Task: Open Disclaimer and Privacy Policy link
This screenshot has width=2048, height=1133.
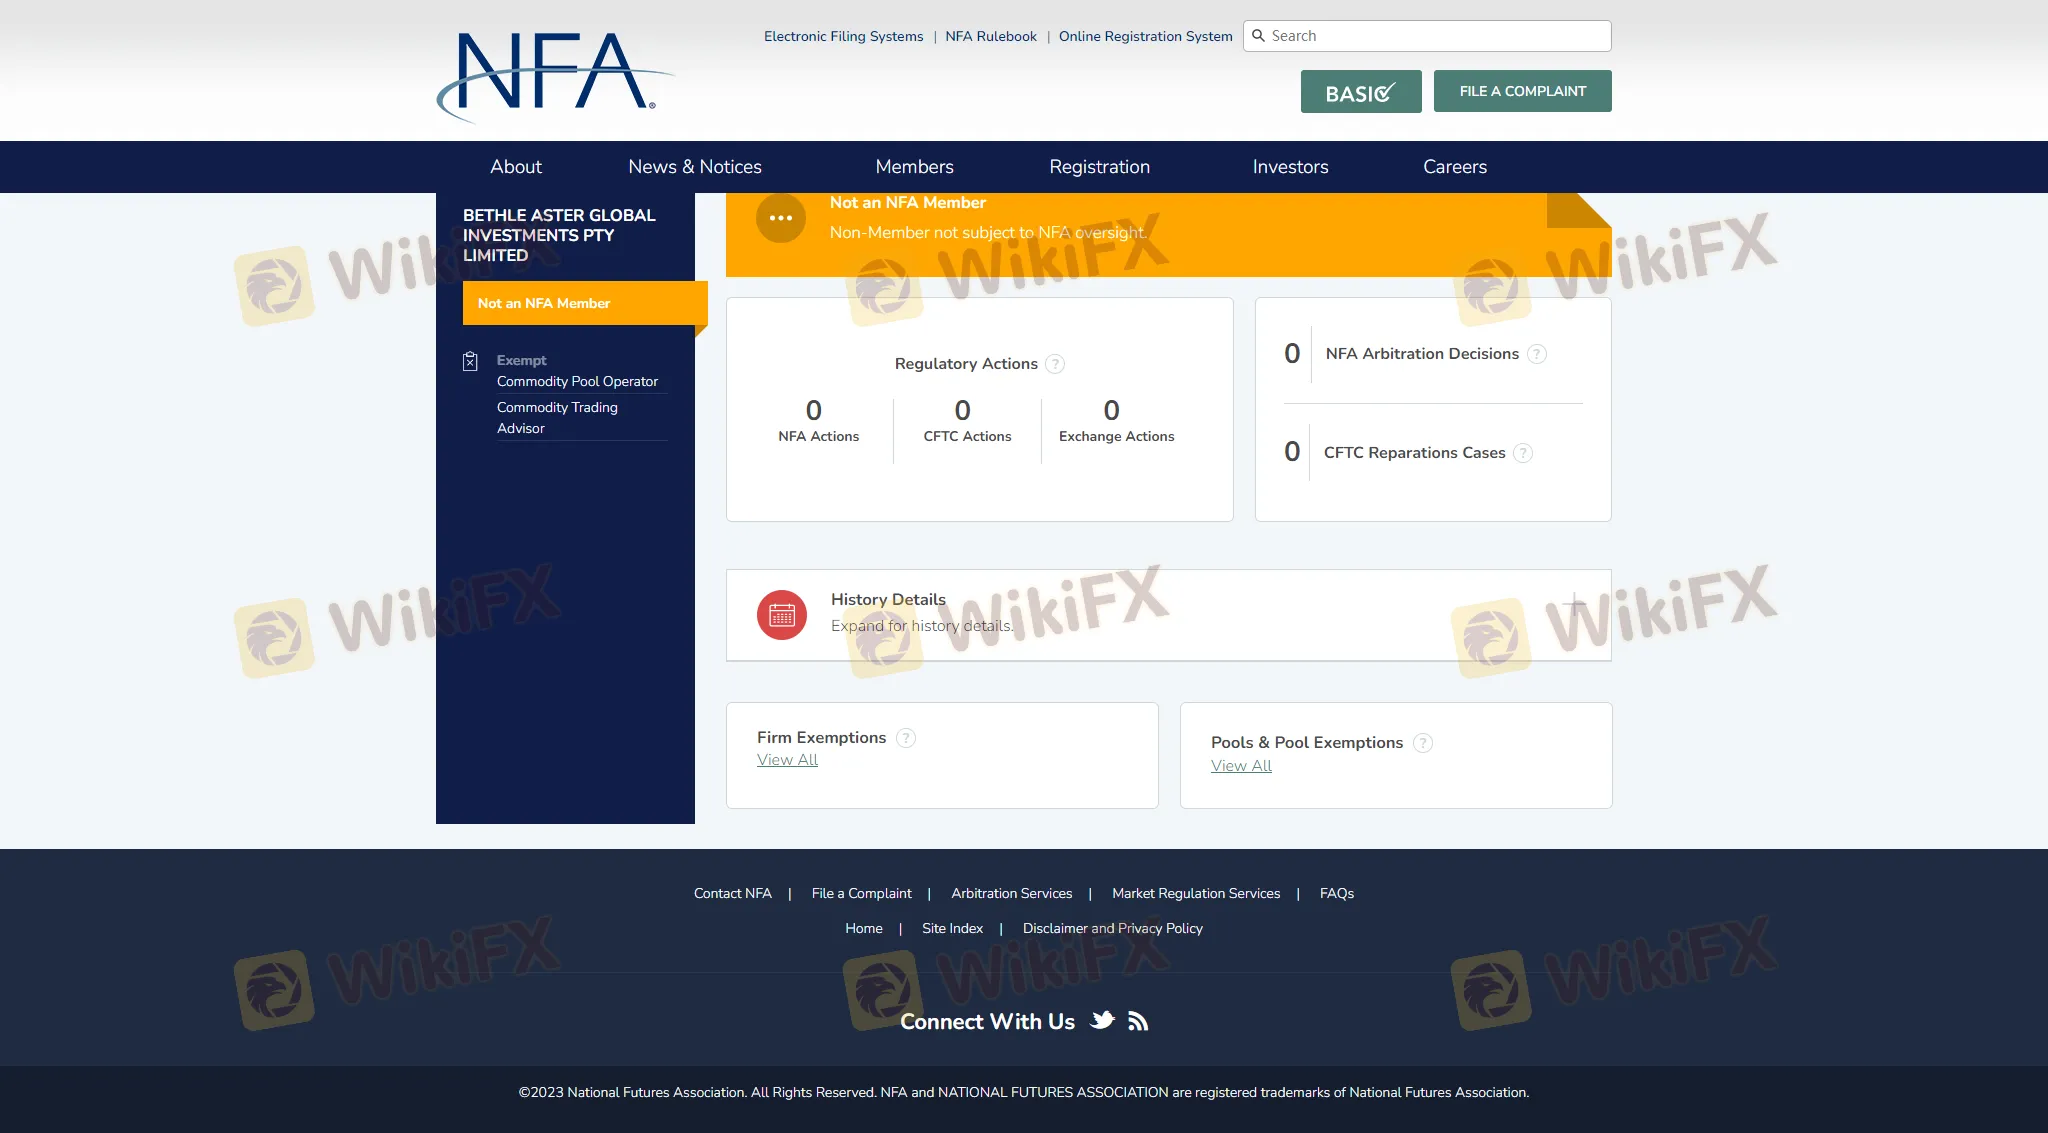Action: 1113,928
